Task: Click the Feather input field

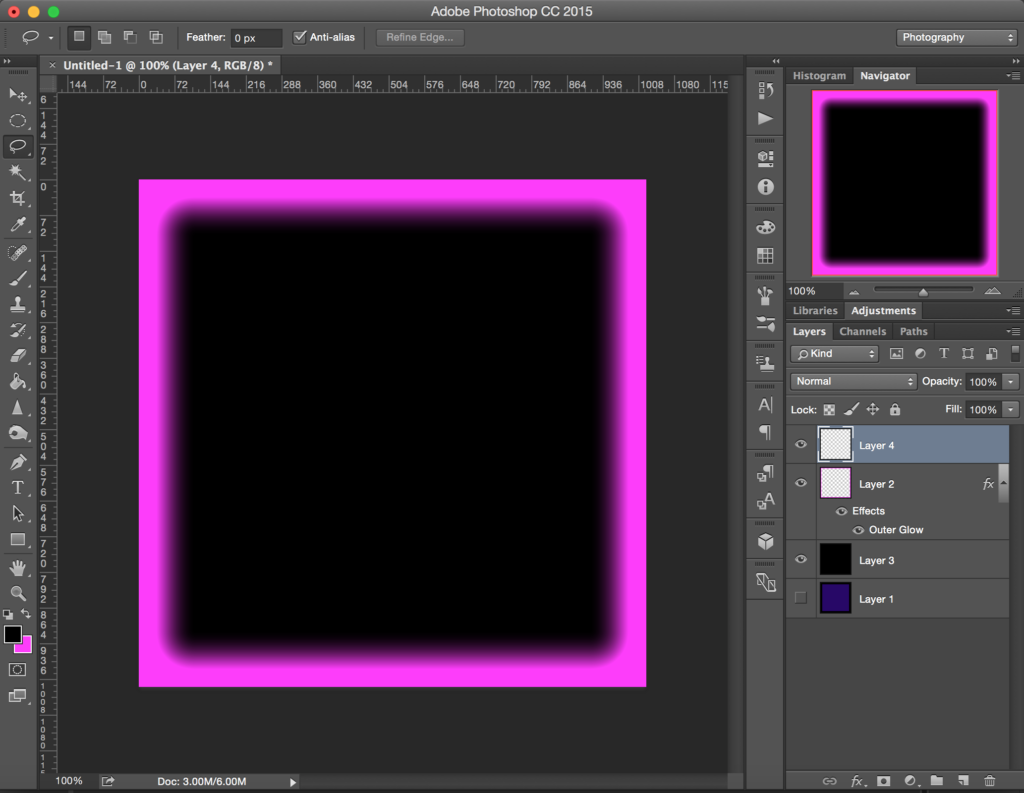Action: 256,38
